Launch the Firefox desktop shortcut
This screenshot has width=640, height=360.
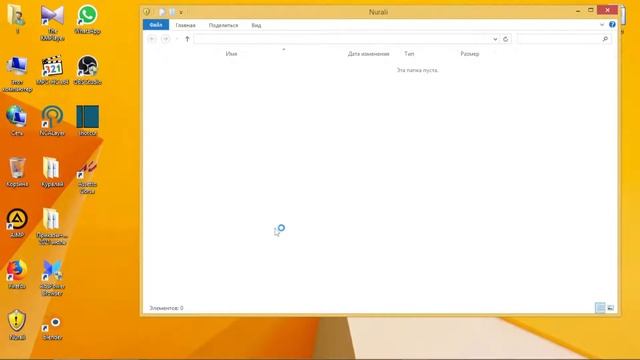(17, 274)
